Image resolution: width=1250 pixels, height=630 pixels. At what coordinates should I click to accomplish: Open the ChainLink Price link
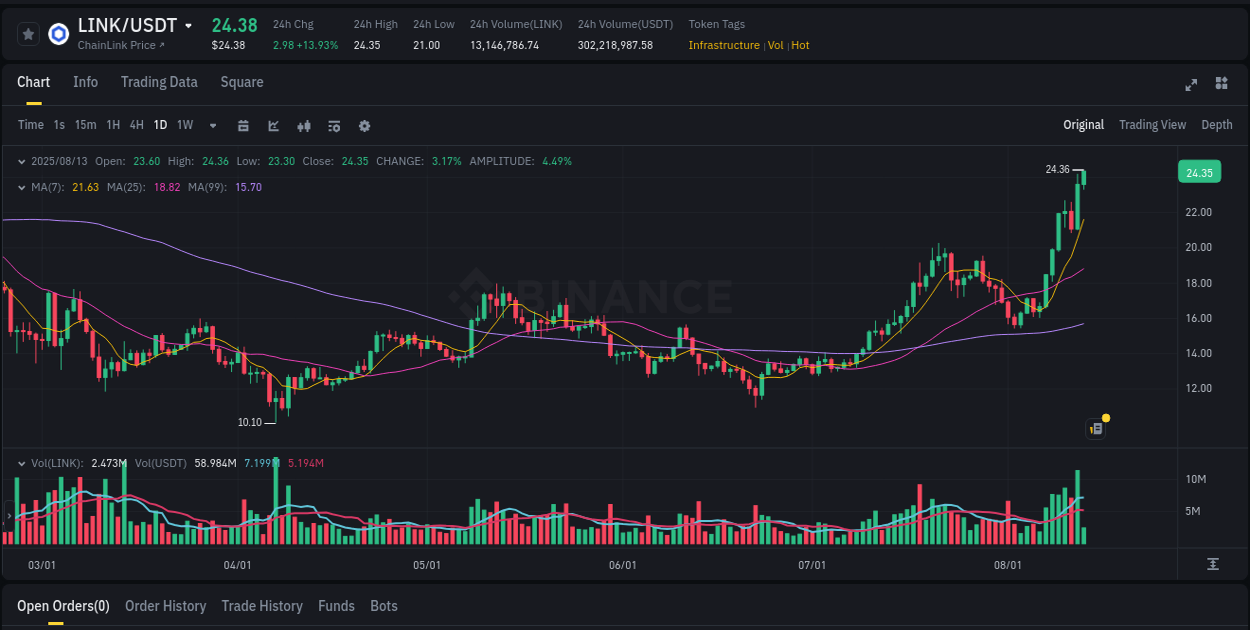117,45
